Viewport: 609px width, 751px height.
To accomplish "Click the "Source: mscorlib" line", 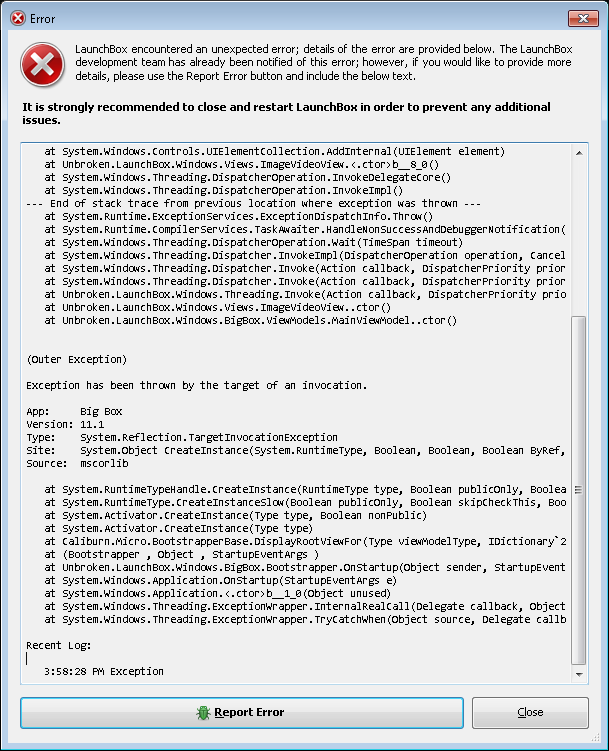I will (x=77, y=463).
